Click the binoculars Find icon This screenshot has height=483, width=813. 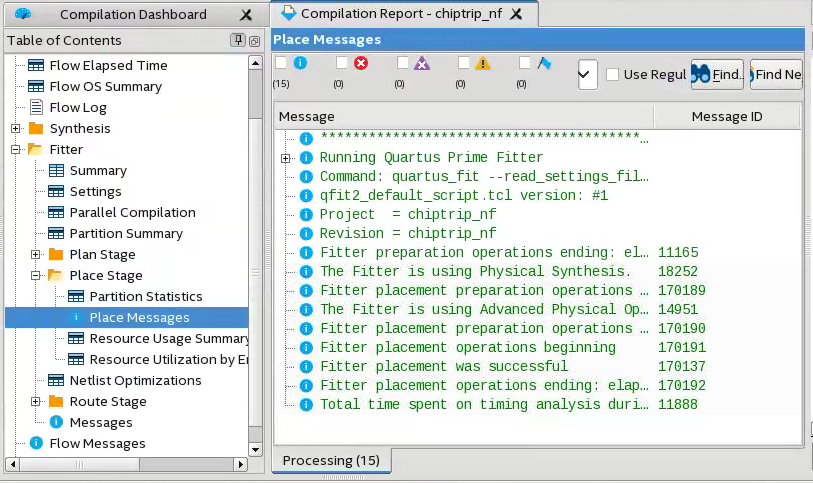702,74
